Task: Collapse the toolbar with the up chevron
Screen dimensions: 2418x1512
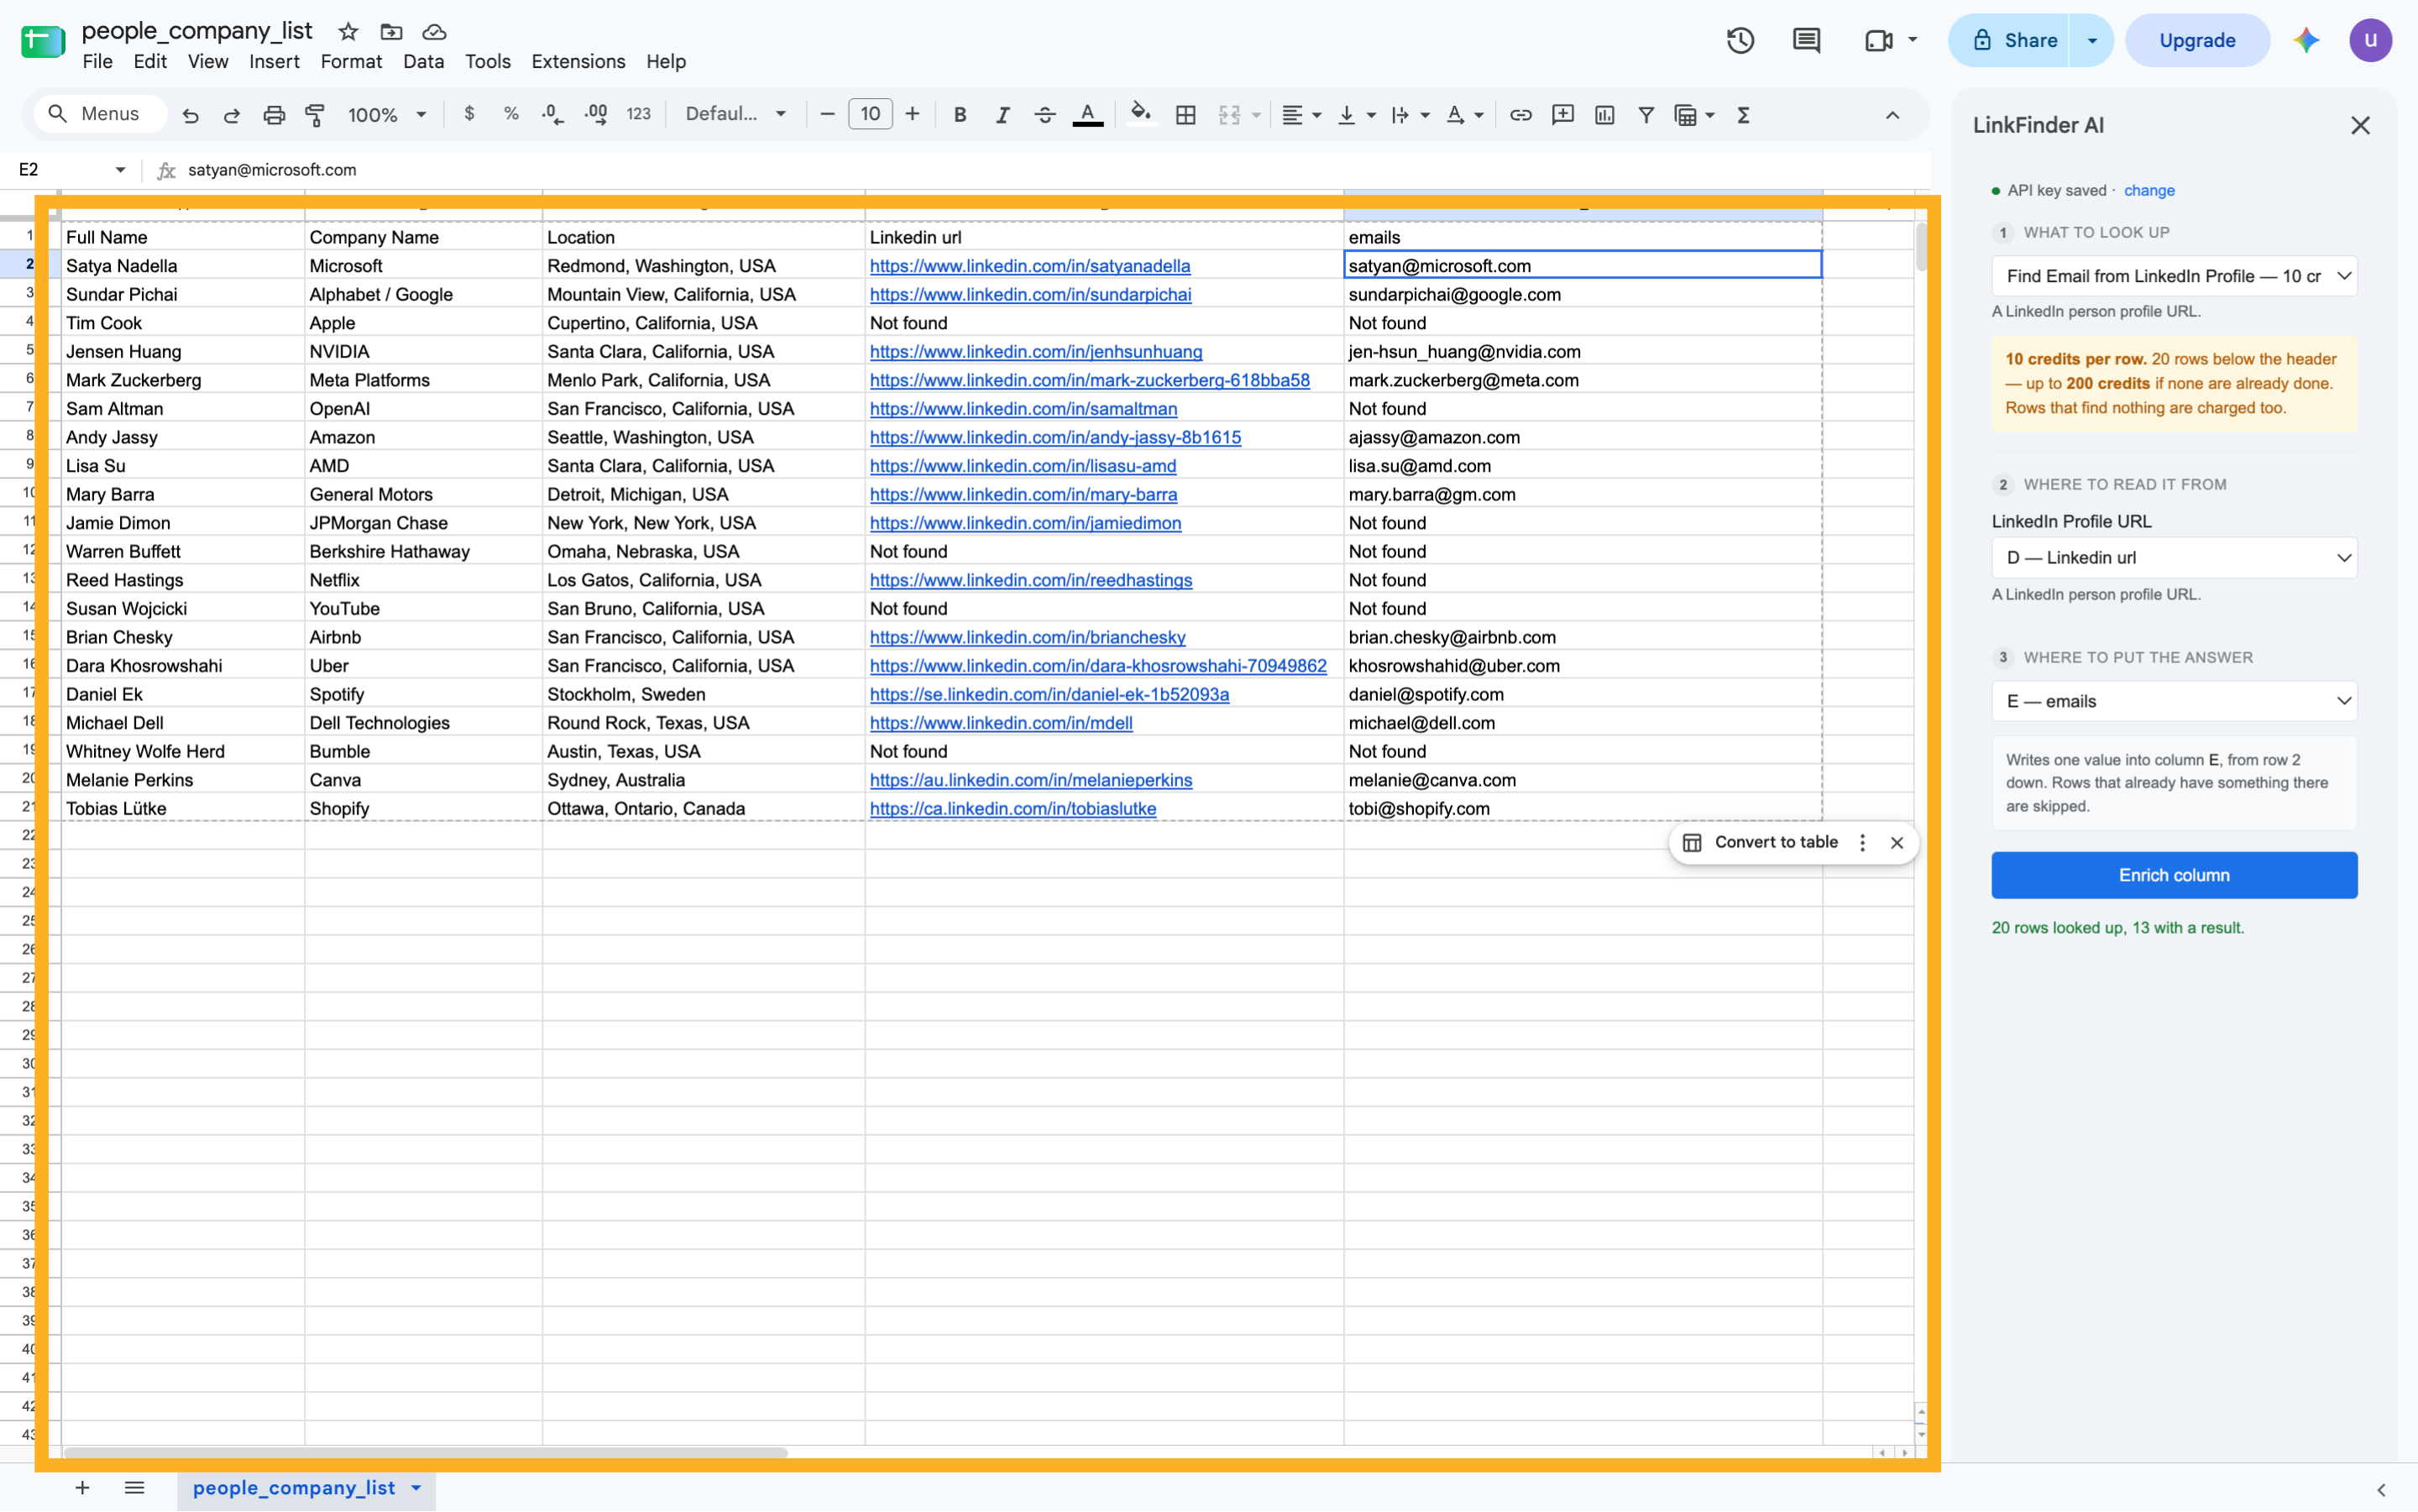Action: click(x=1892, y=115)
